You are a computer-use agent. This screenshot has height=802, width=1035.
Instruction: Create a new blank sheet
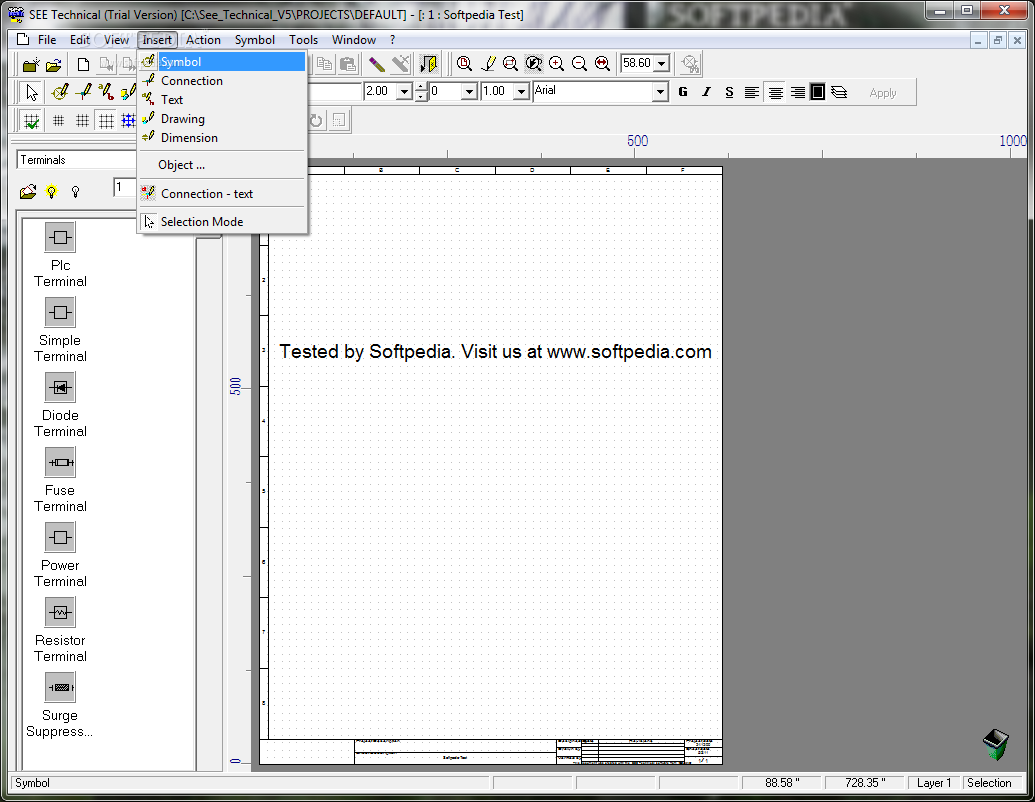tap(83, 64)
